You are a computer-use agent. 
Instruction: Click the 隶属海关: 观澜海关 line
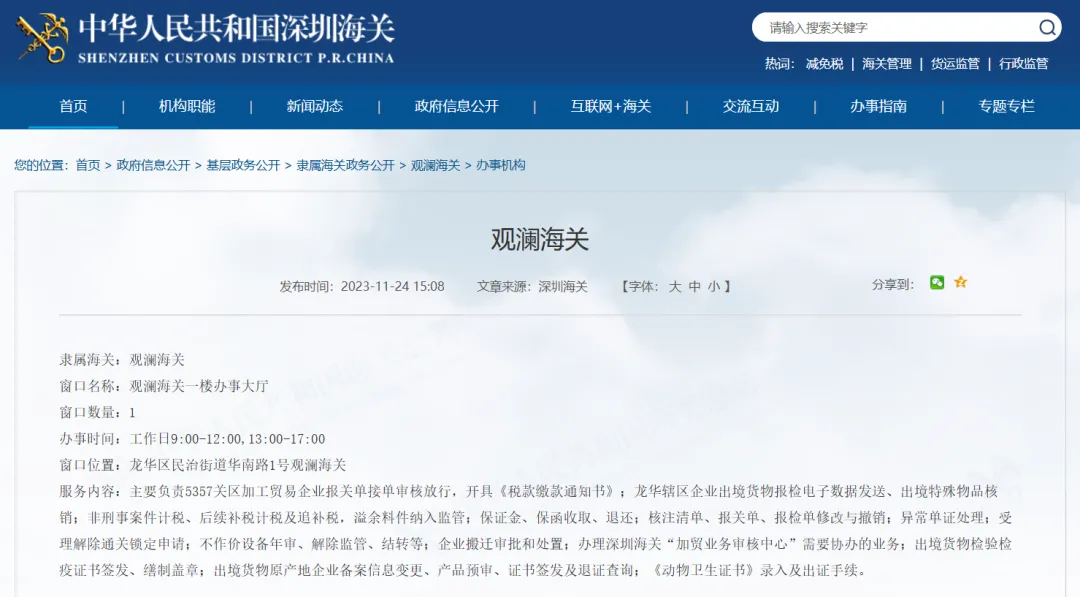click(x=122, y=360)
